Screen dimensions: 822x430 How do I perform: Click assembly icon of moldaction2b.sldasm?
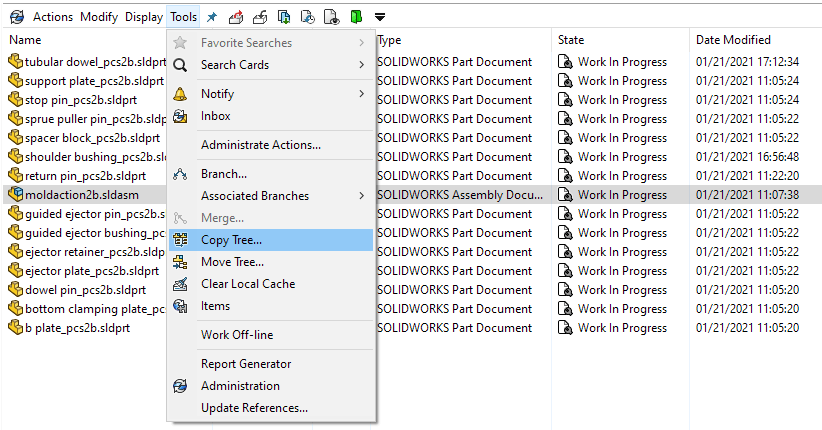pos(16,195)
